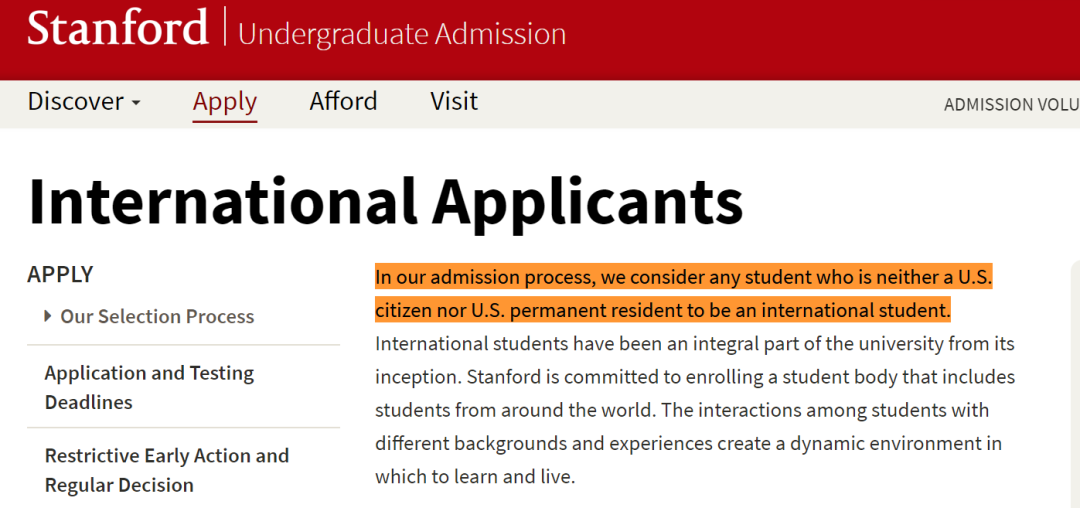This screenshot has height=508, width=1080.
Task: Click the International Applicants page heading
Action: tap(385, 201)
